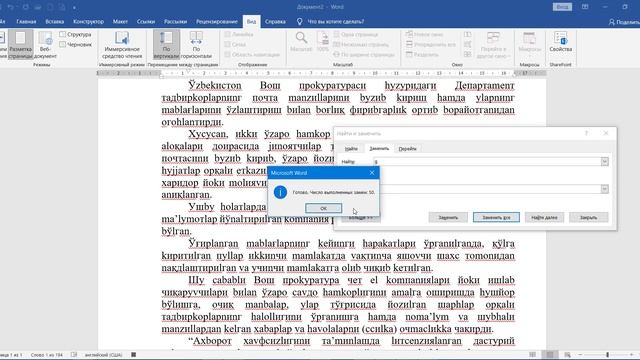Open the ribbon display options icon
The image size is (640, 360).
pyautogui.click(x=585, y=7)
